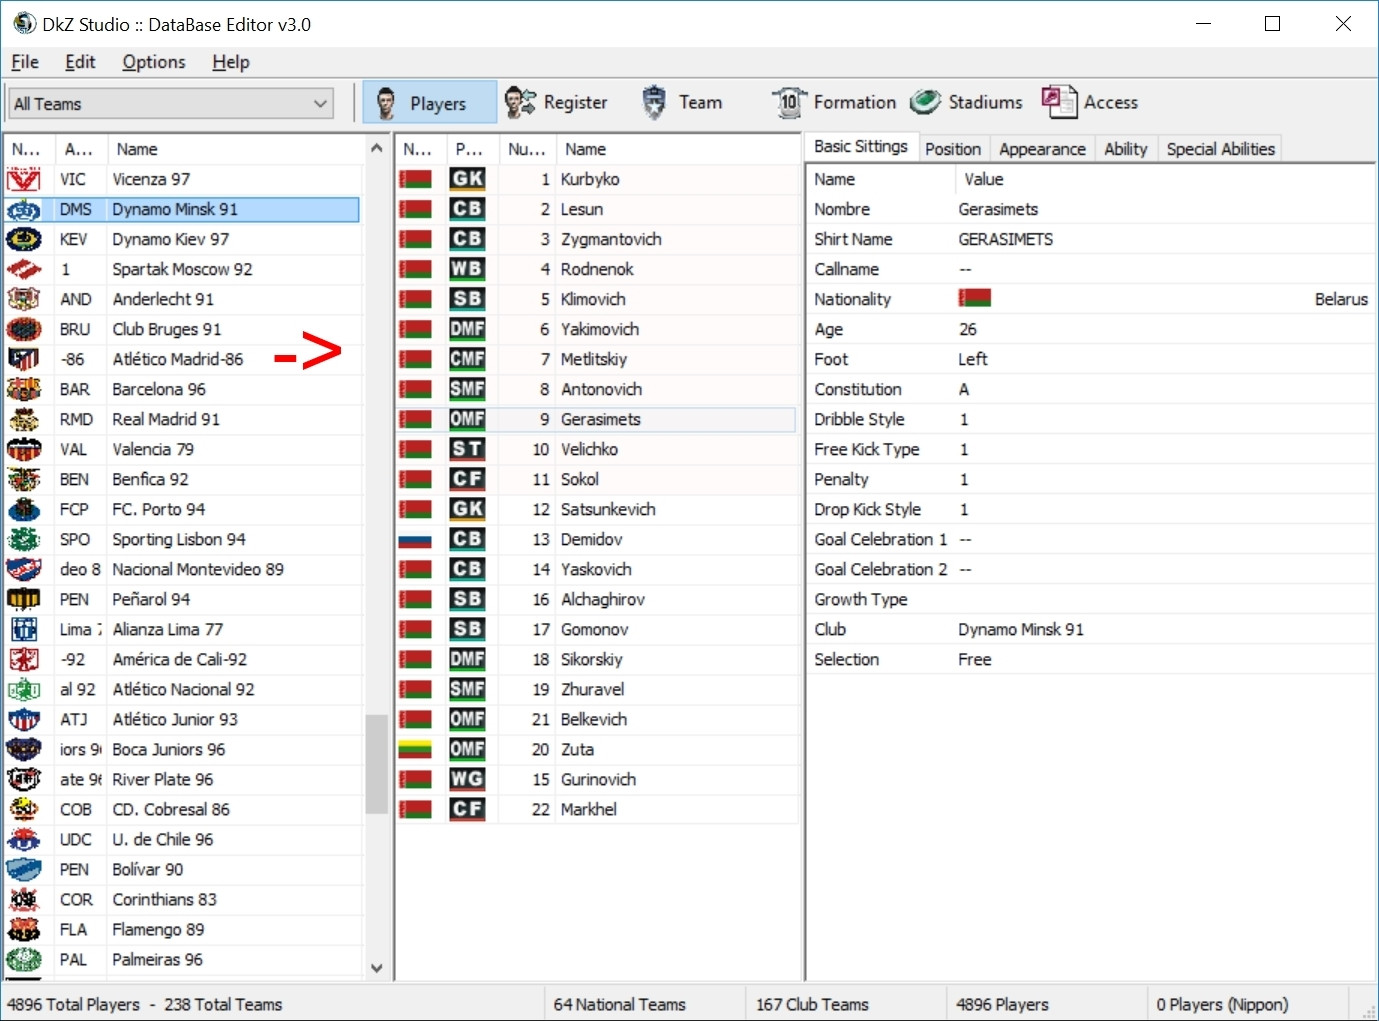Click the Belarus flag in Nationality row
The height and width of the screenshot is (1021, 1379).
975,298
